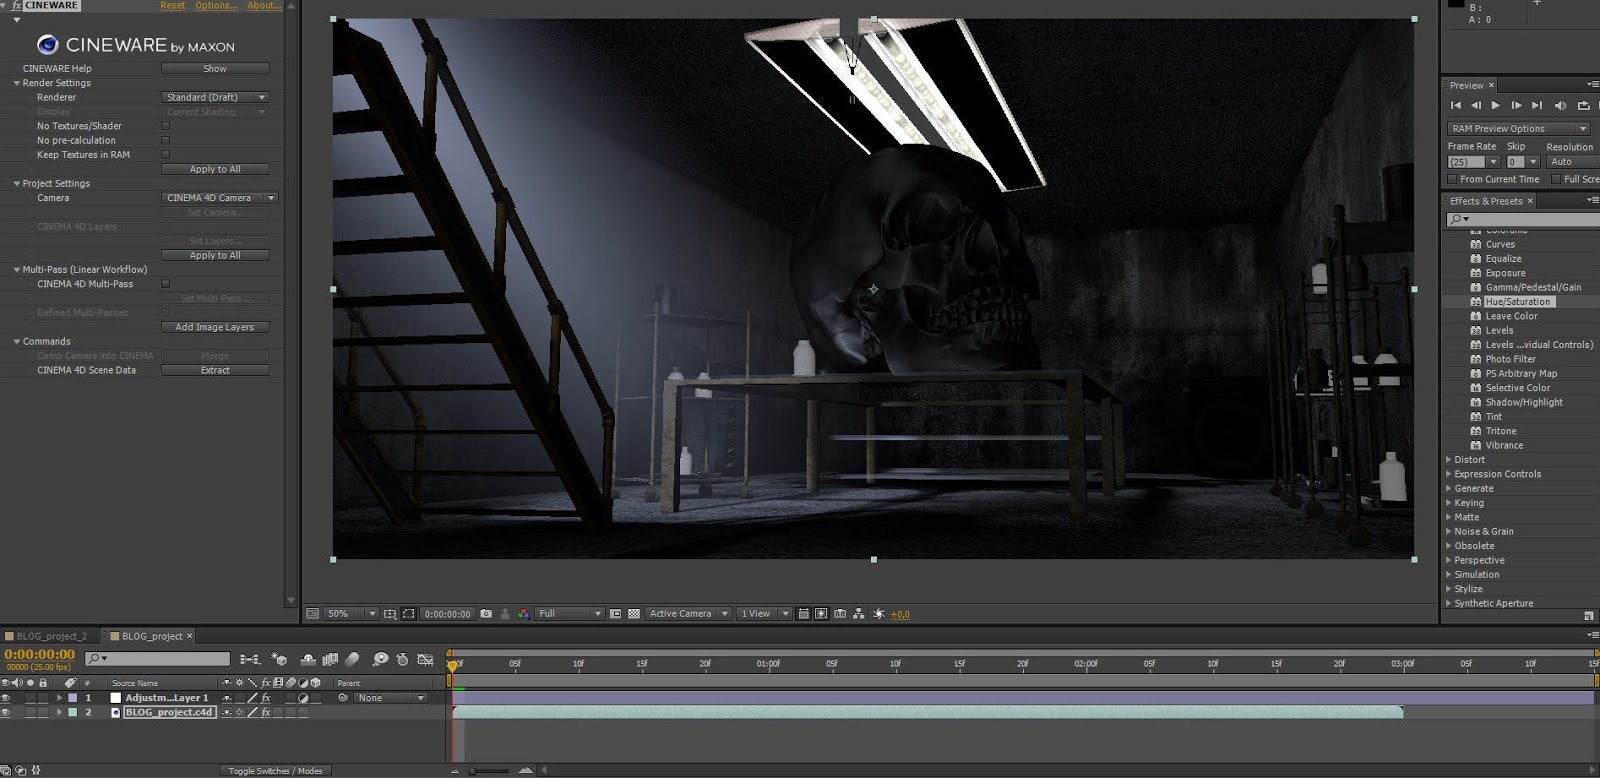
Task: Enable No Textures/Shader checkbox
Action: point(166,126)
